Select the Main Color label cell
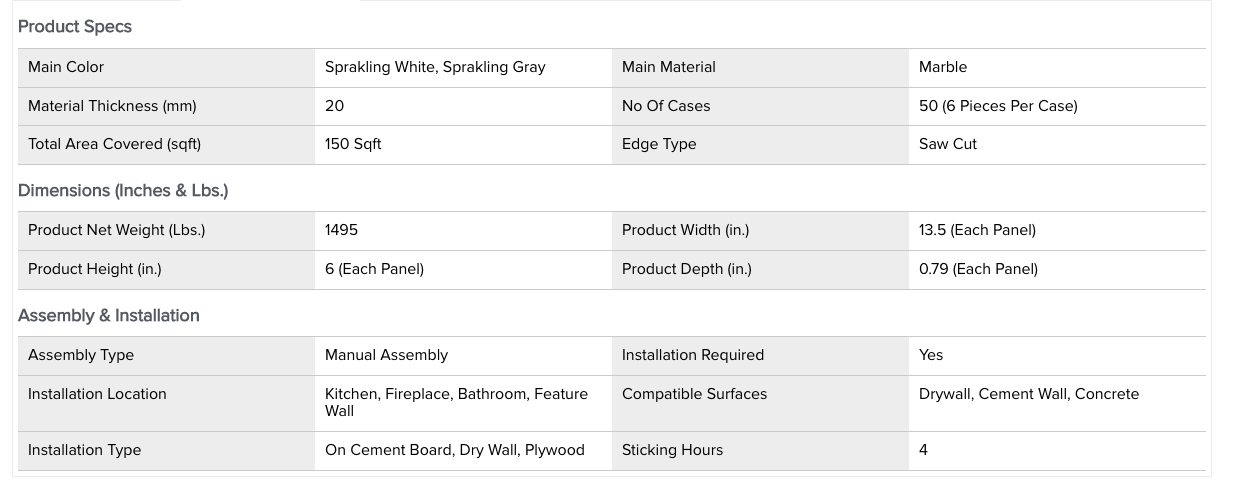1239x493 pixels. click(66, 67)
